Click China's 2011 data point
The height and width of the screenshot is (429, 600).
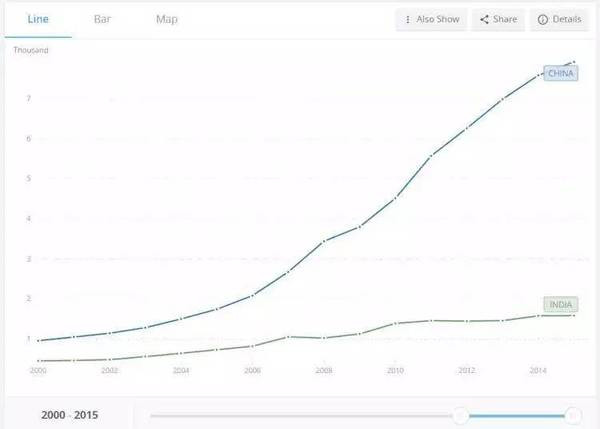pyautogui.click(x=431, y=156)
